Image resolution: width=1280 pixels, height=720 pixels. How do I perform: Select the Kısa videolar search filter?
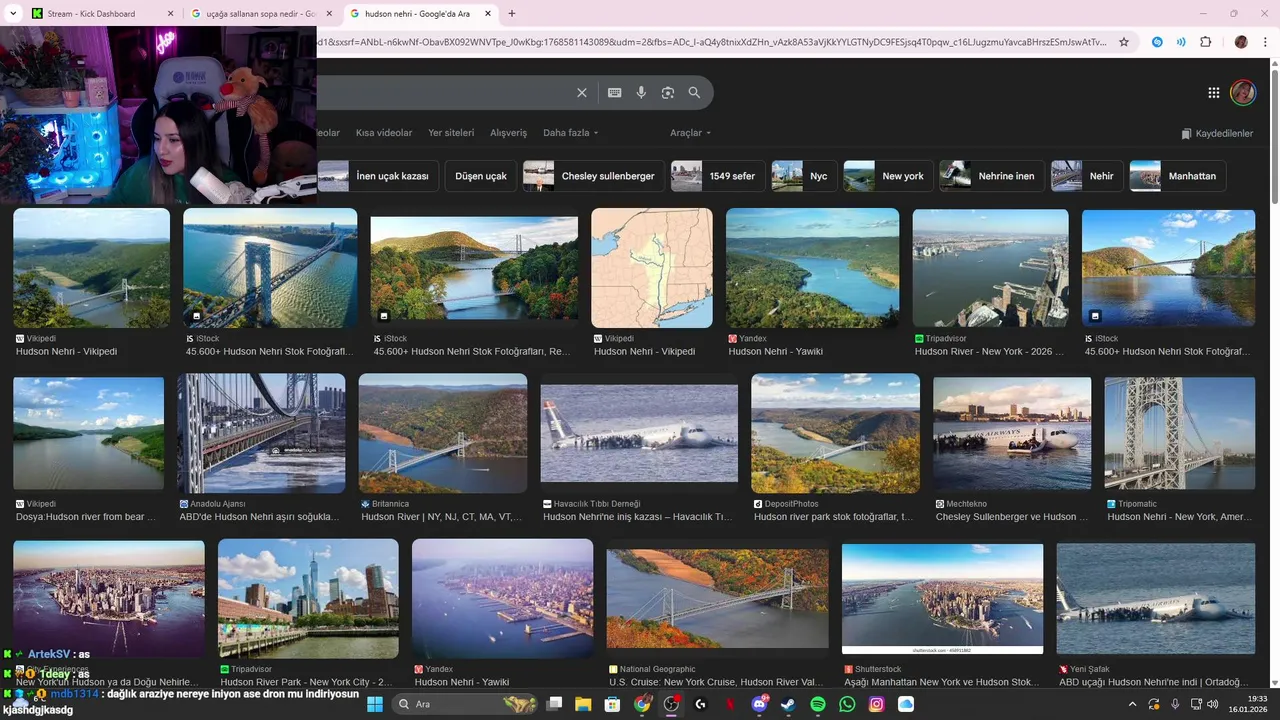pyautogui.click(x=384, y=133)
